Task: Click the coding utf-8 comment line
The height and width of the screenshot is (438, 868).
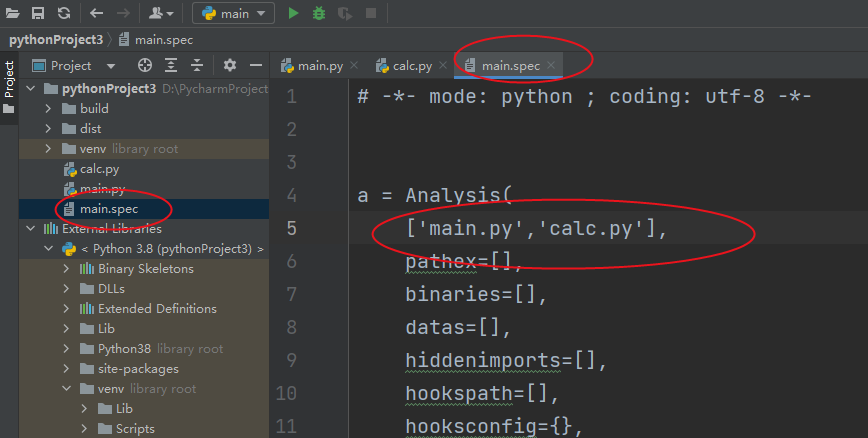Action: coord(584,96)
